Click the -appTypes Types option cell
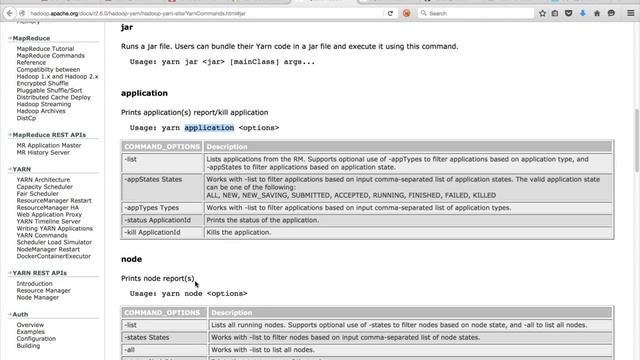640x360 pixels. pyautogui.click(x=162, y=208)
